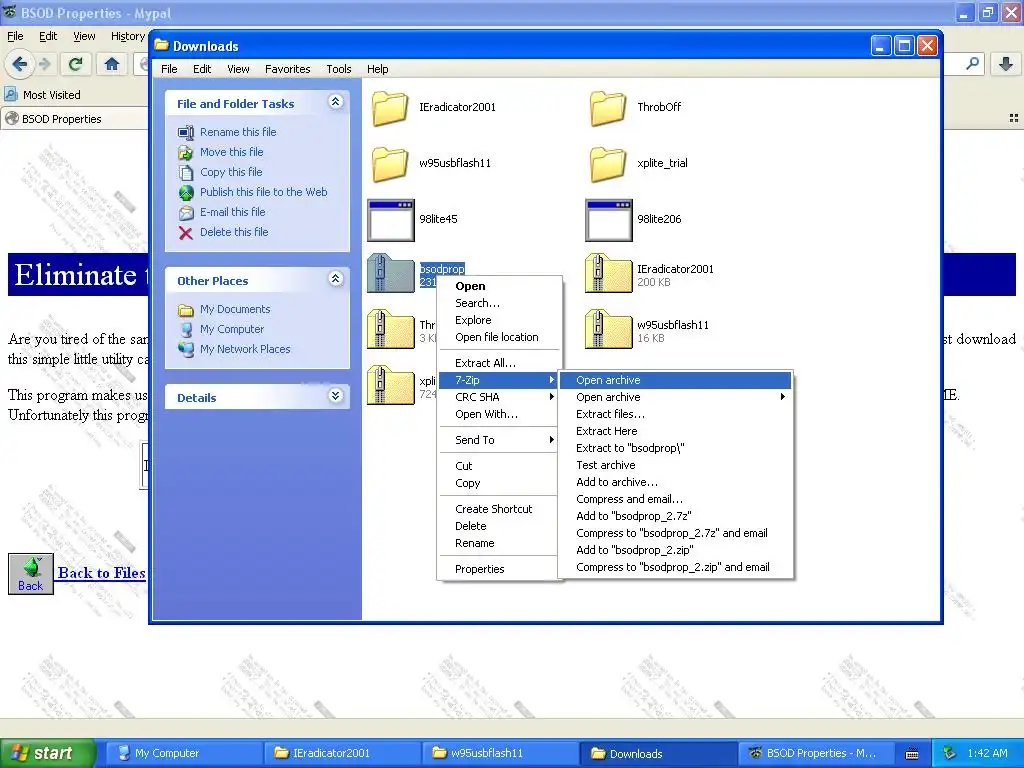Reload the page in Mypal browser
This screenshot has width=1024, height=768.
tap(75, 64)
